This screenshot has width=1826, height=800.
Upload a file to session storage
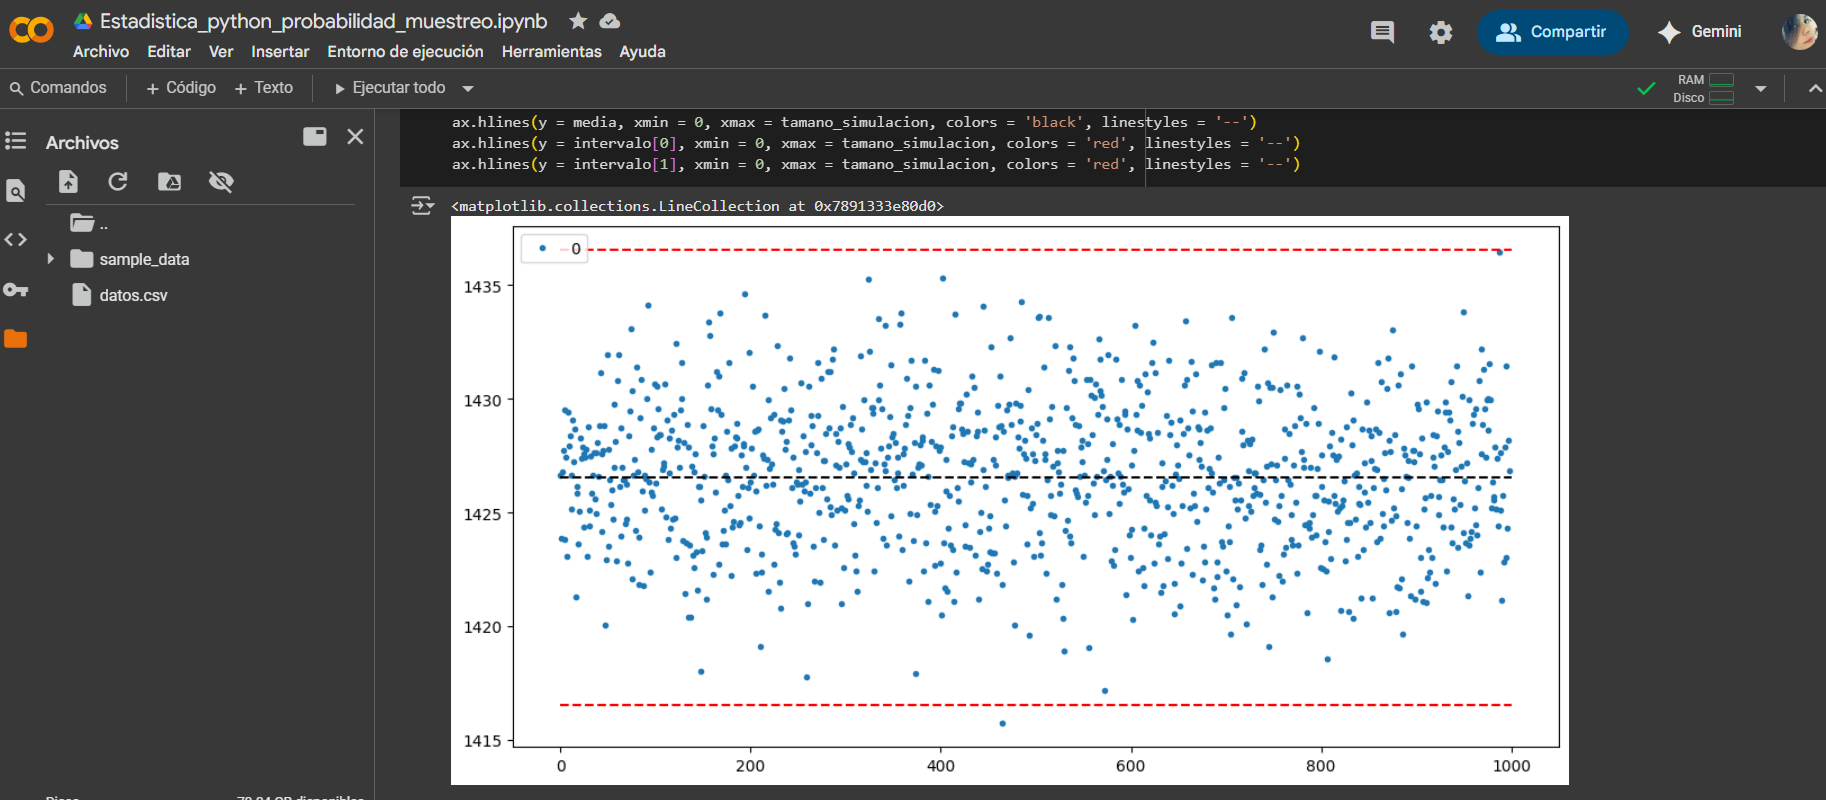pyautogui.click(x=68, y=181)
